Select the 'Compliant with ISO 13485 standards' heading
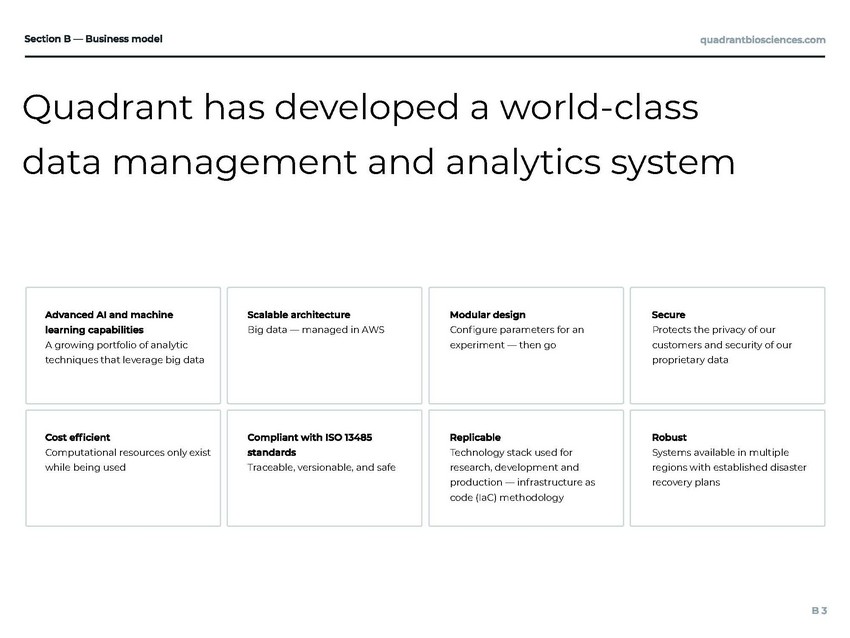This screenshot has height=638, width=850. click(309, 444)
